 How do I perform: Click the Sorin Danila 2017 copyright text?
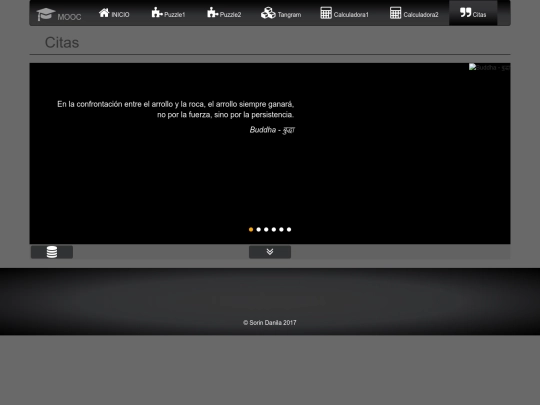[x=270, y=323]
